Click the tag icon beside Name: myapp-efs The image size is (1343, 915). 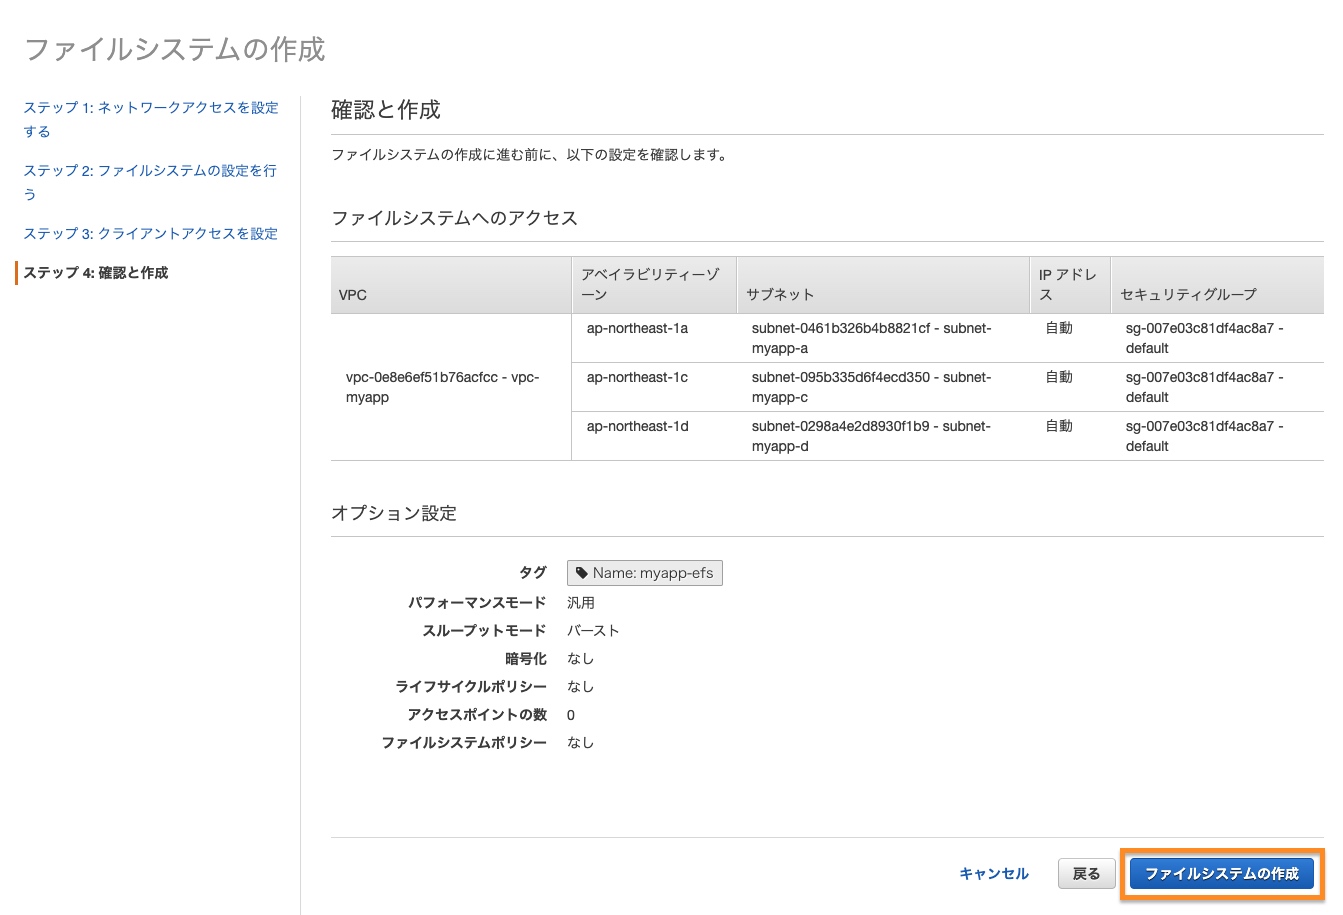pos(582,573)
